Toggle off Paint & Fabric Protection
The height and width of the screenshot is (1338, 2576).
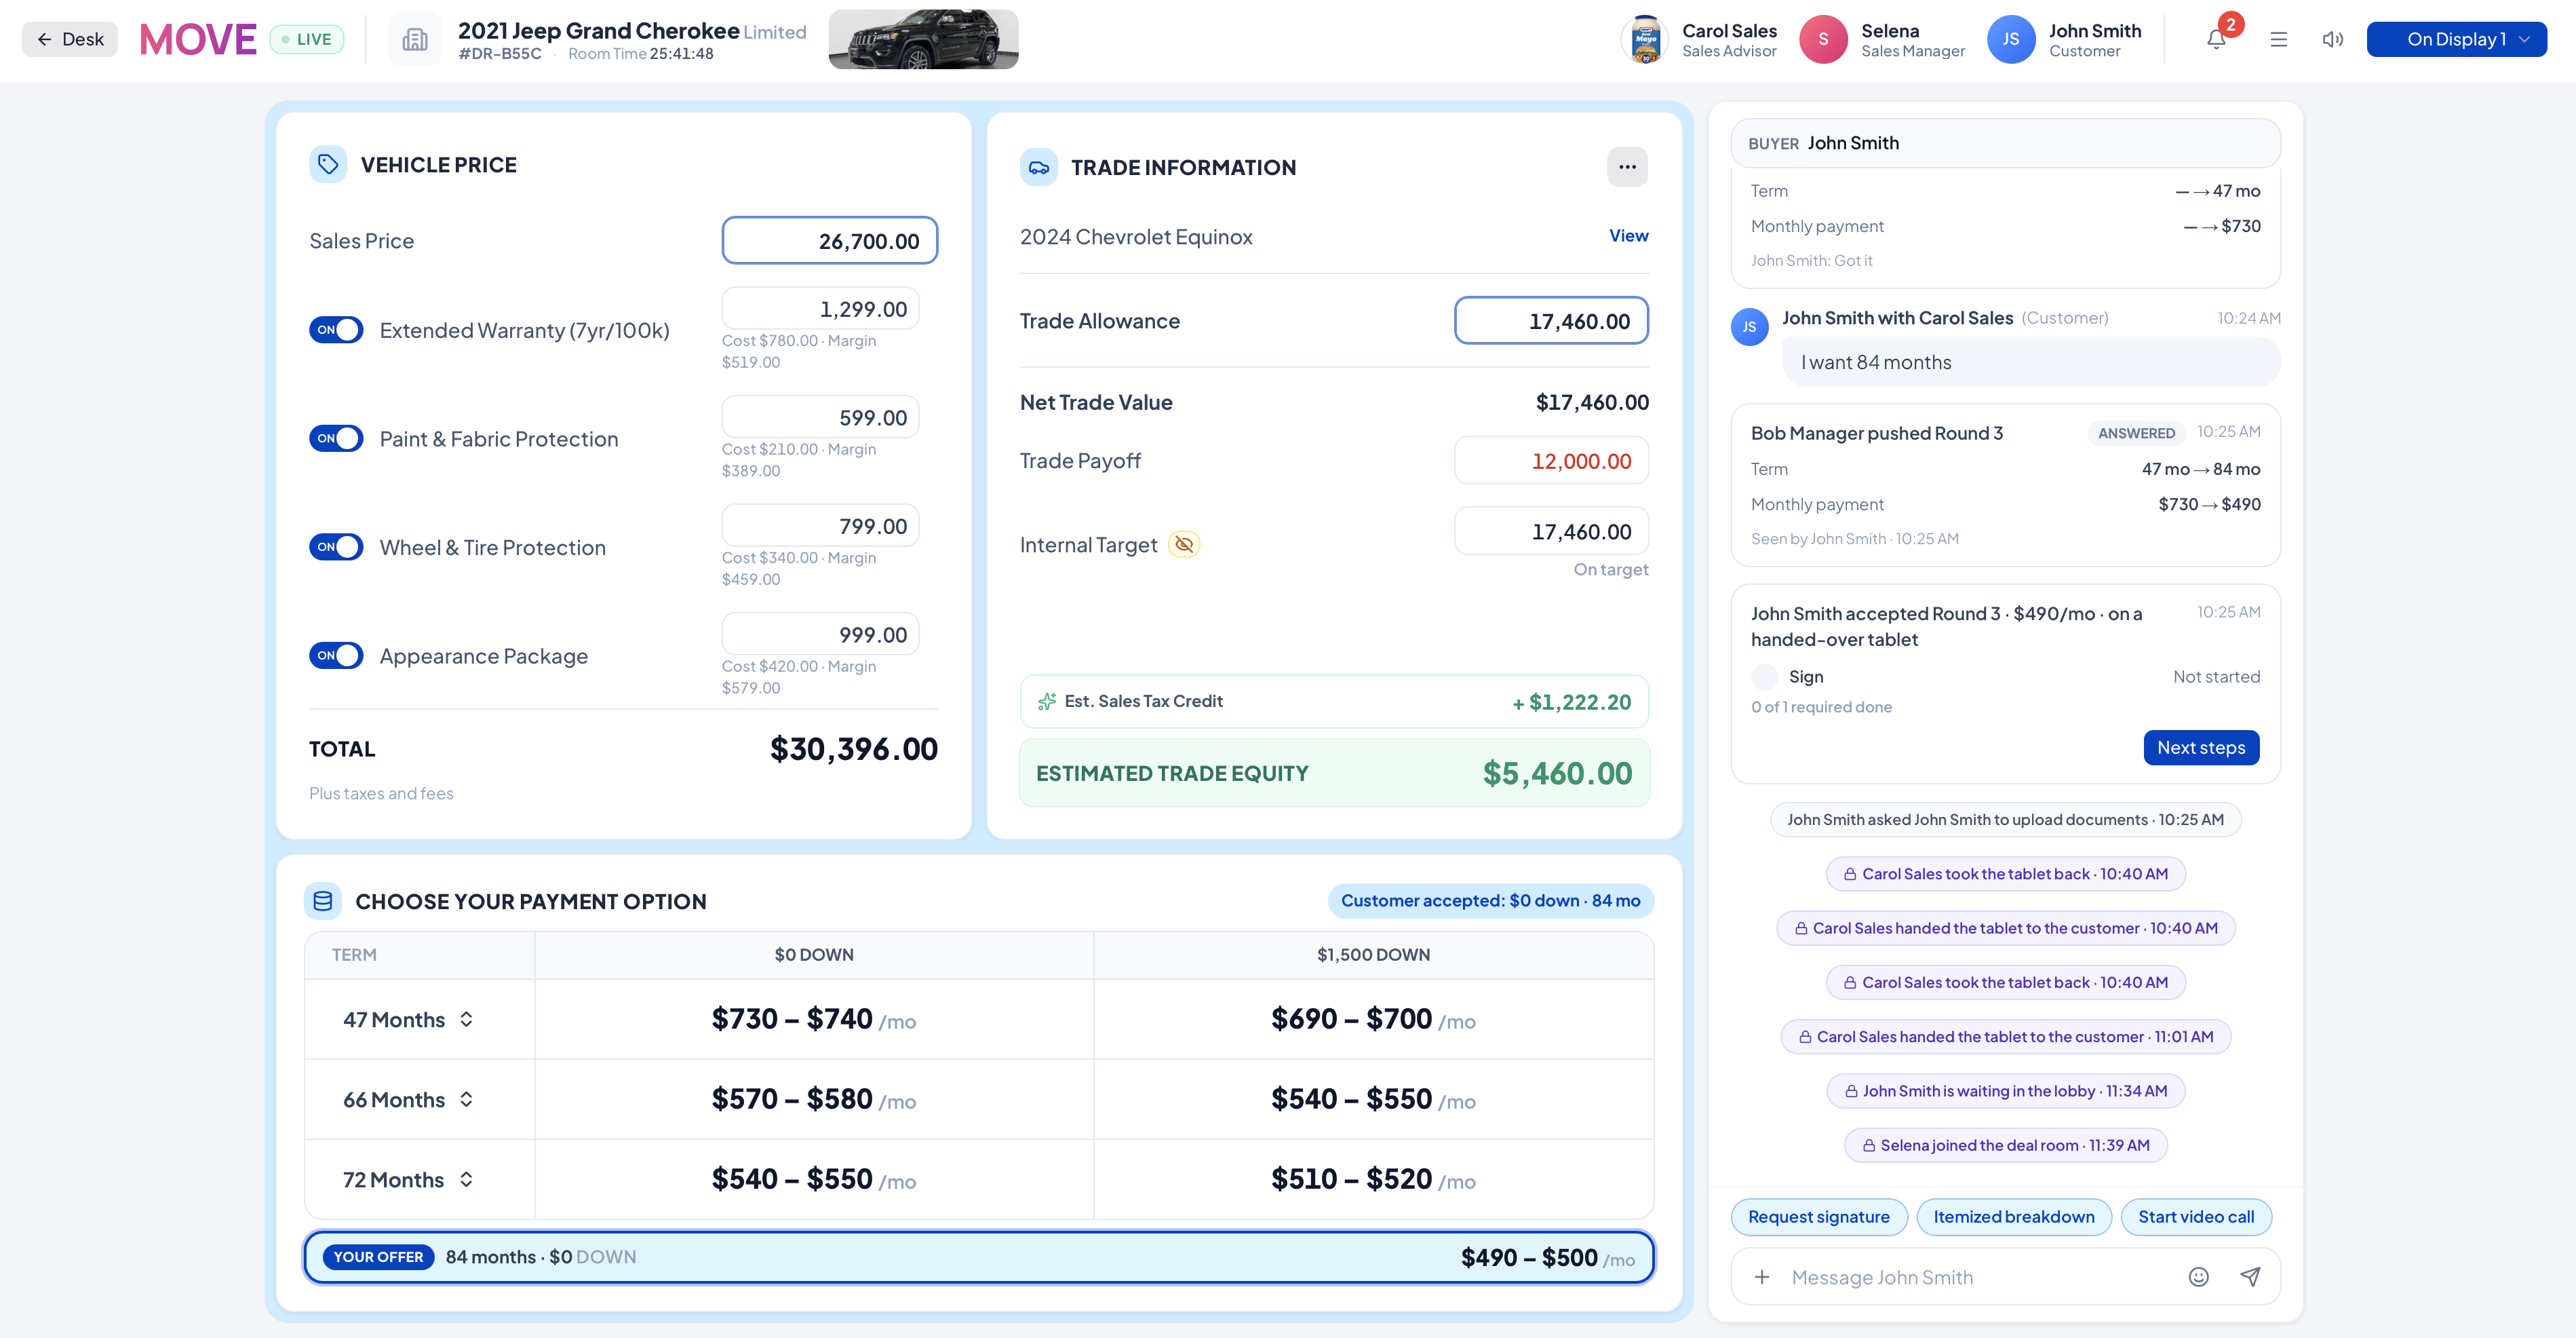[336, 438]
